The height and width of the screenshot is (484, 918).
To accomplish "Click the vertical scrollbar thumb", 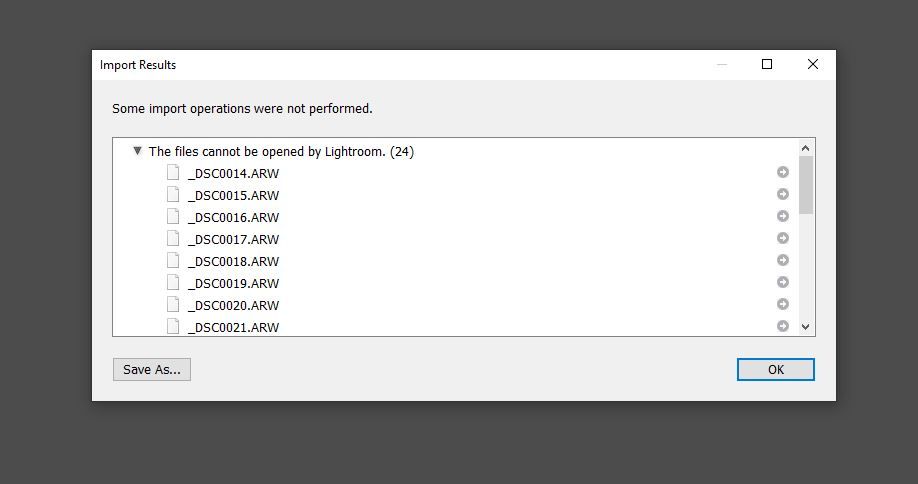I will pos(806,185).
